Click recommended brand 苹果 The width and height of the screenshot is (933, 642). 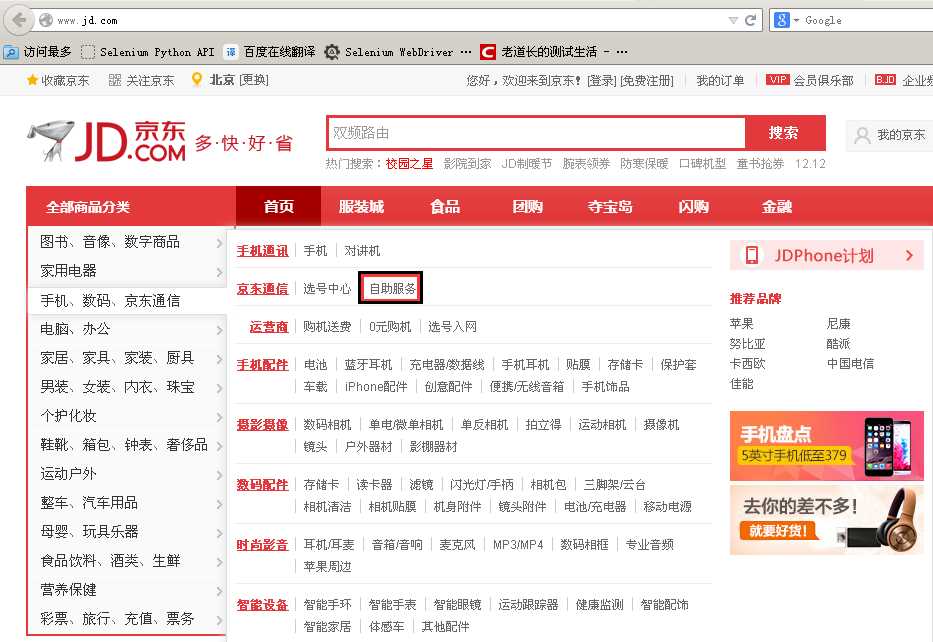741,324
